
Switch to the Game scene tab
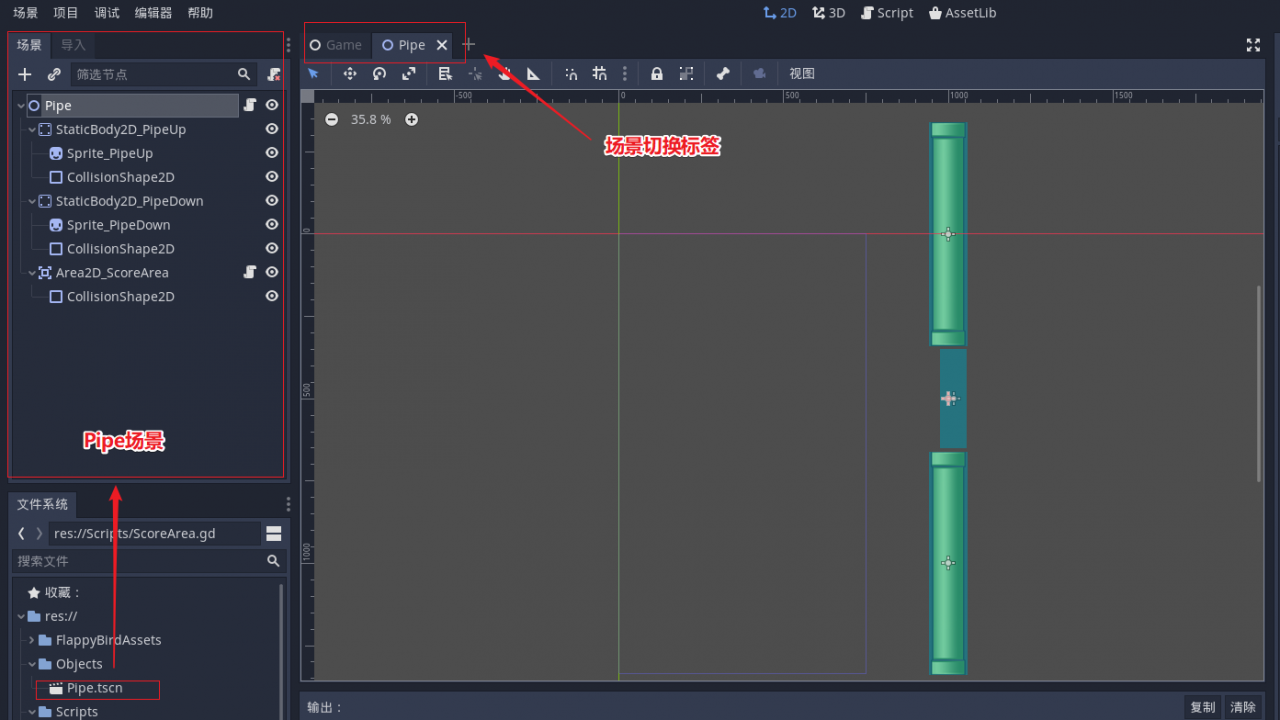(336, 45)
